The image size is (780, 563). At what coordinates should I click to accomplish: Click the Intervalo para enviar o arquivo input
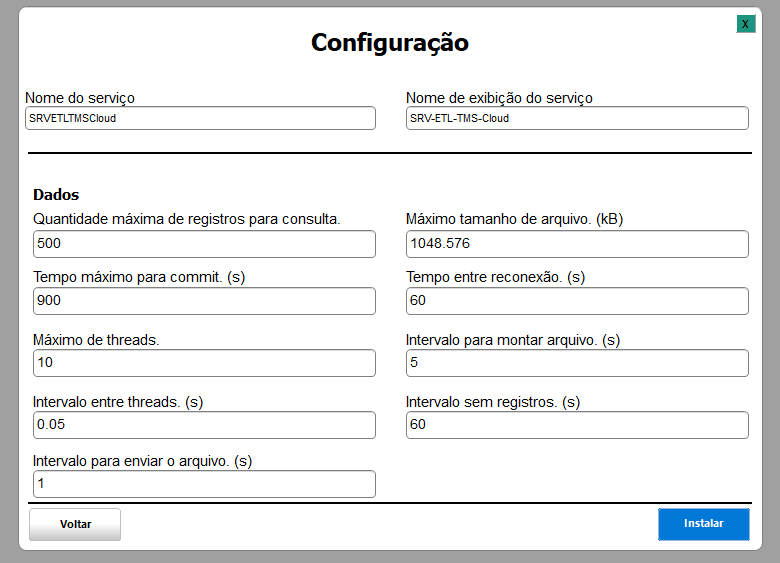coord(204,484)
